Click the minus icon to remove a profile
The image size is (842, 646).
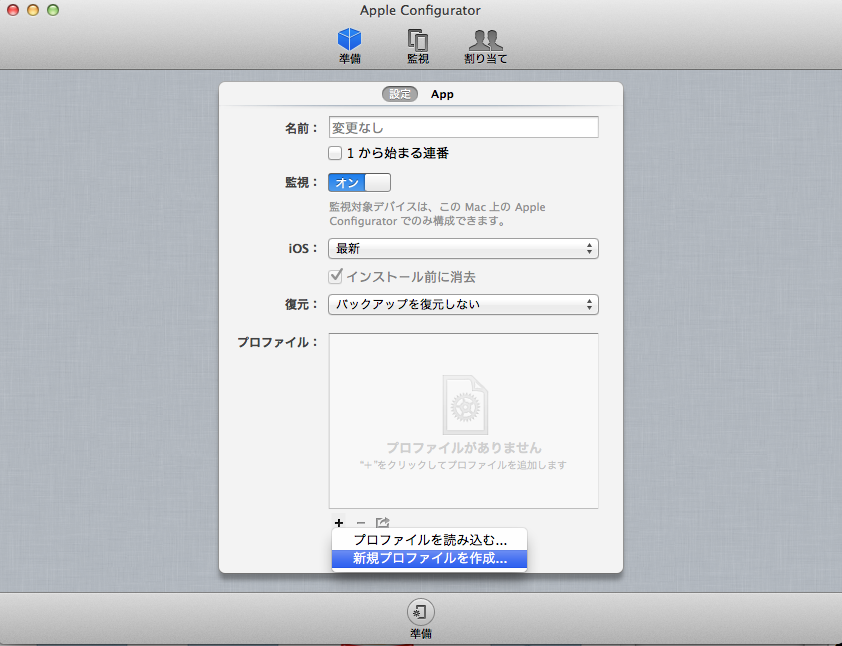361,522
